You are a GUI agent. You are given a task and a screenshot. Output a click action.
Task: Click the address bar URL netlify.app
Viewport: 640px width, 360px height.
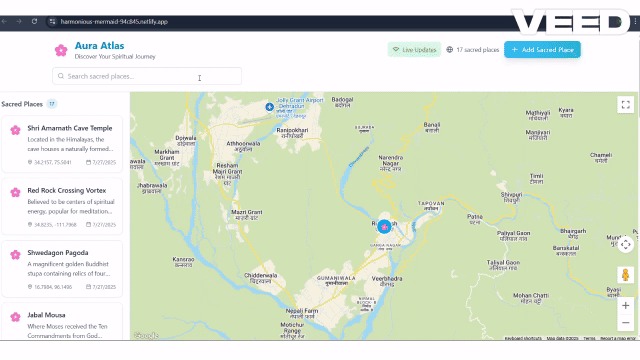pyautogui.click(x=114, y=22)
